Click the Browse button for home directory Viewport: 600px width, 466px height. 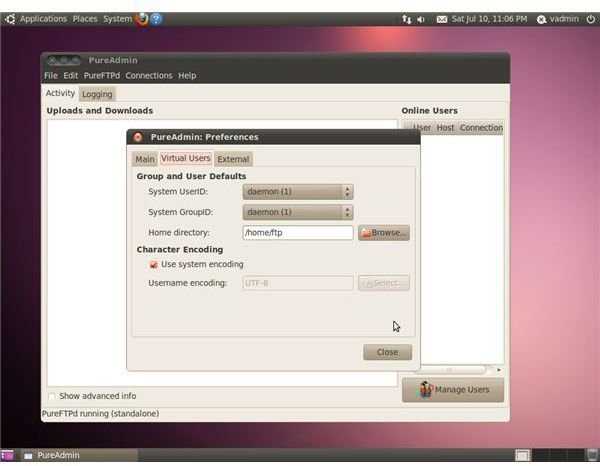coord(383,233)
